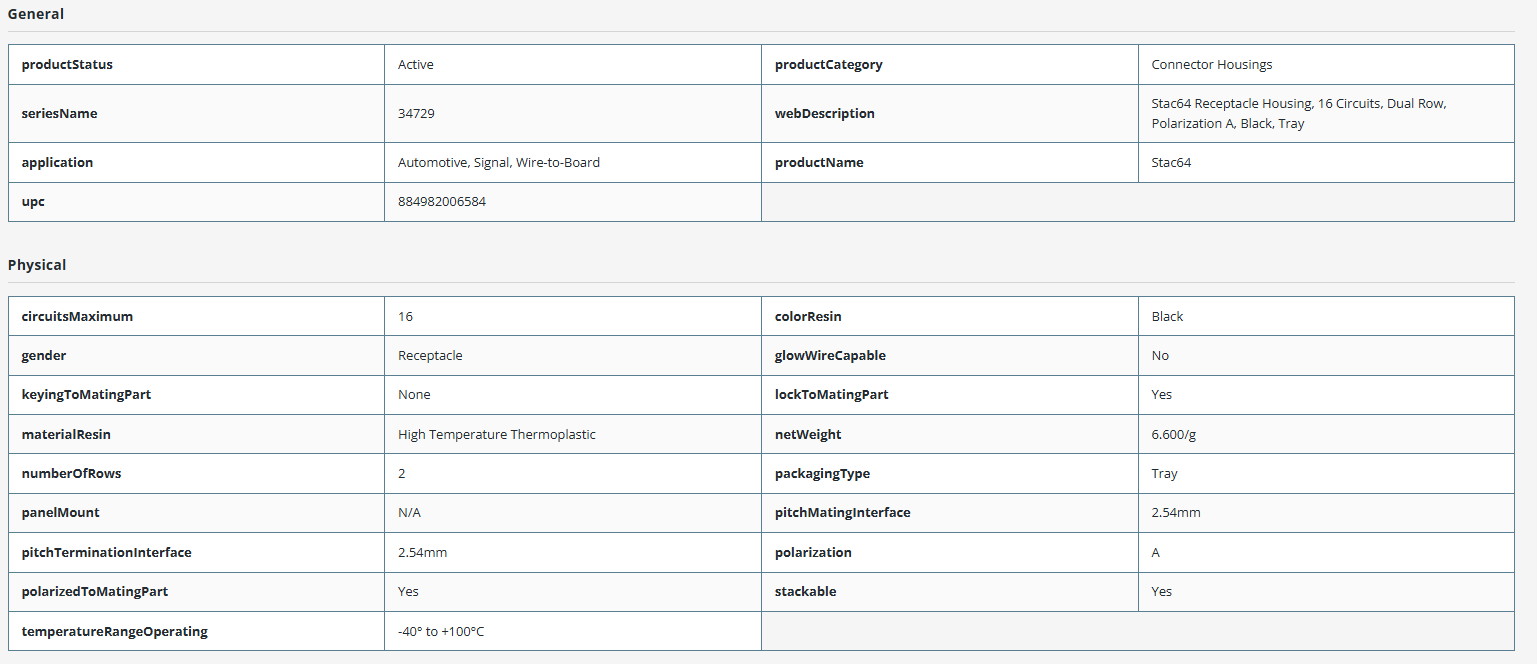1537x664 pixels.
Task: Click the temperatureRangeOperating label
Action: tap(115, 631)
